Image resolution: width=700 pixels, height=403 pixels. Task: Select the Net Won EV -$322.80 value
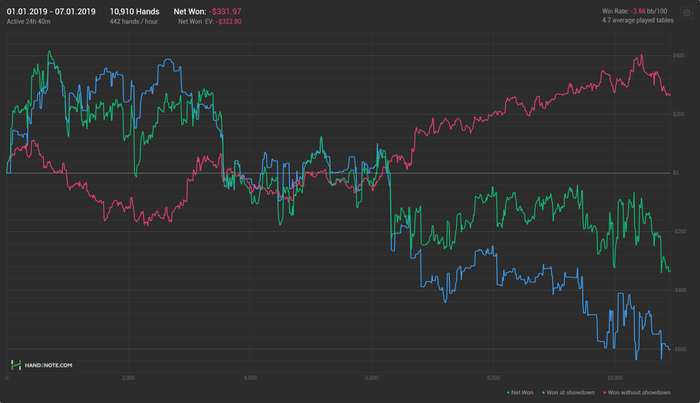(229, 21)
